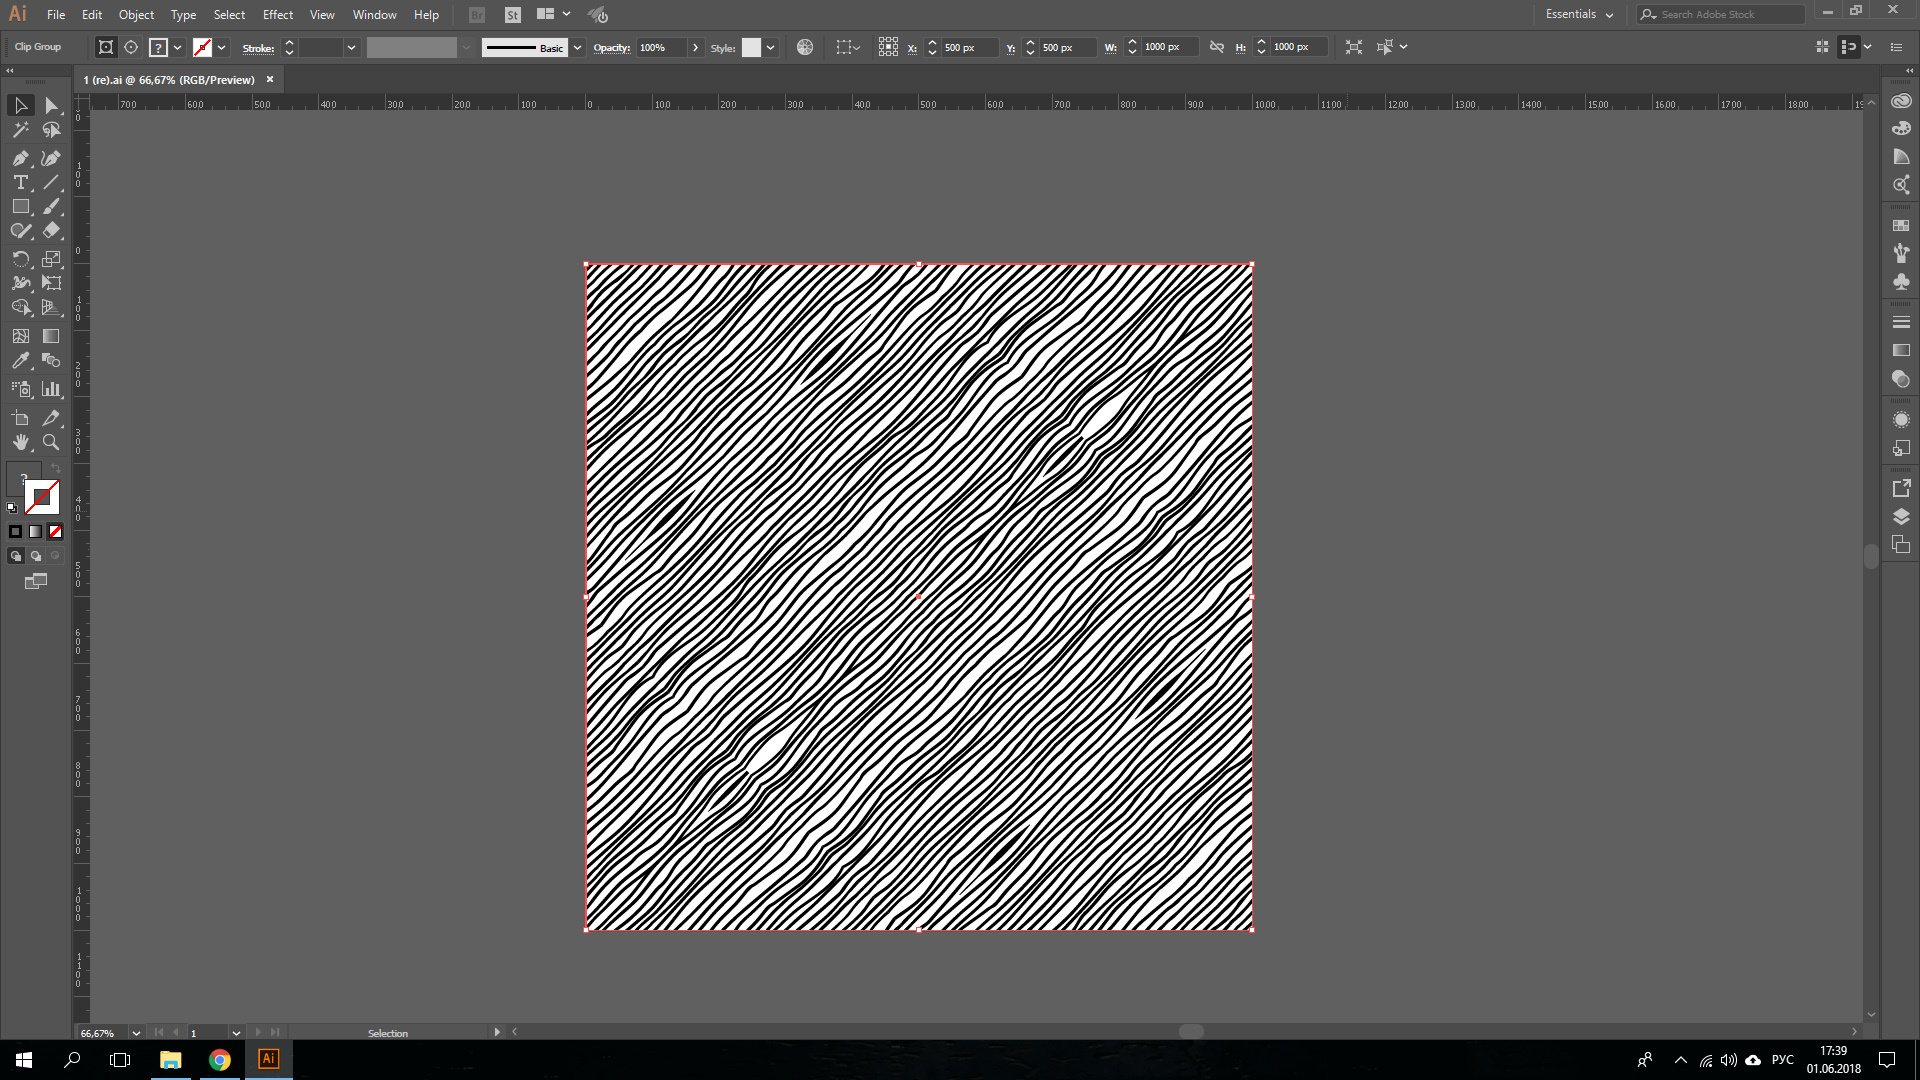Enable Draw Behind mode
1920x1080 pixels.
click(x=36, y=556)
